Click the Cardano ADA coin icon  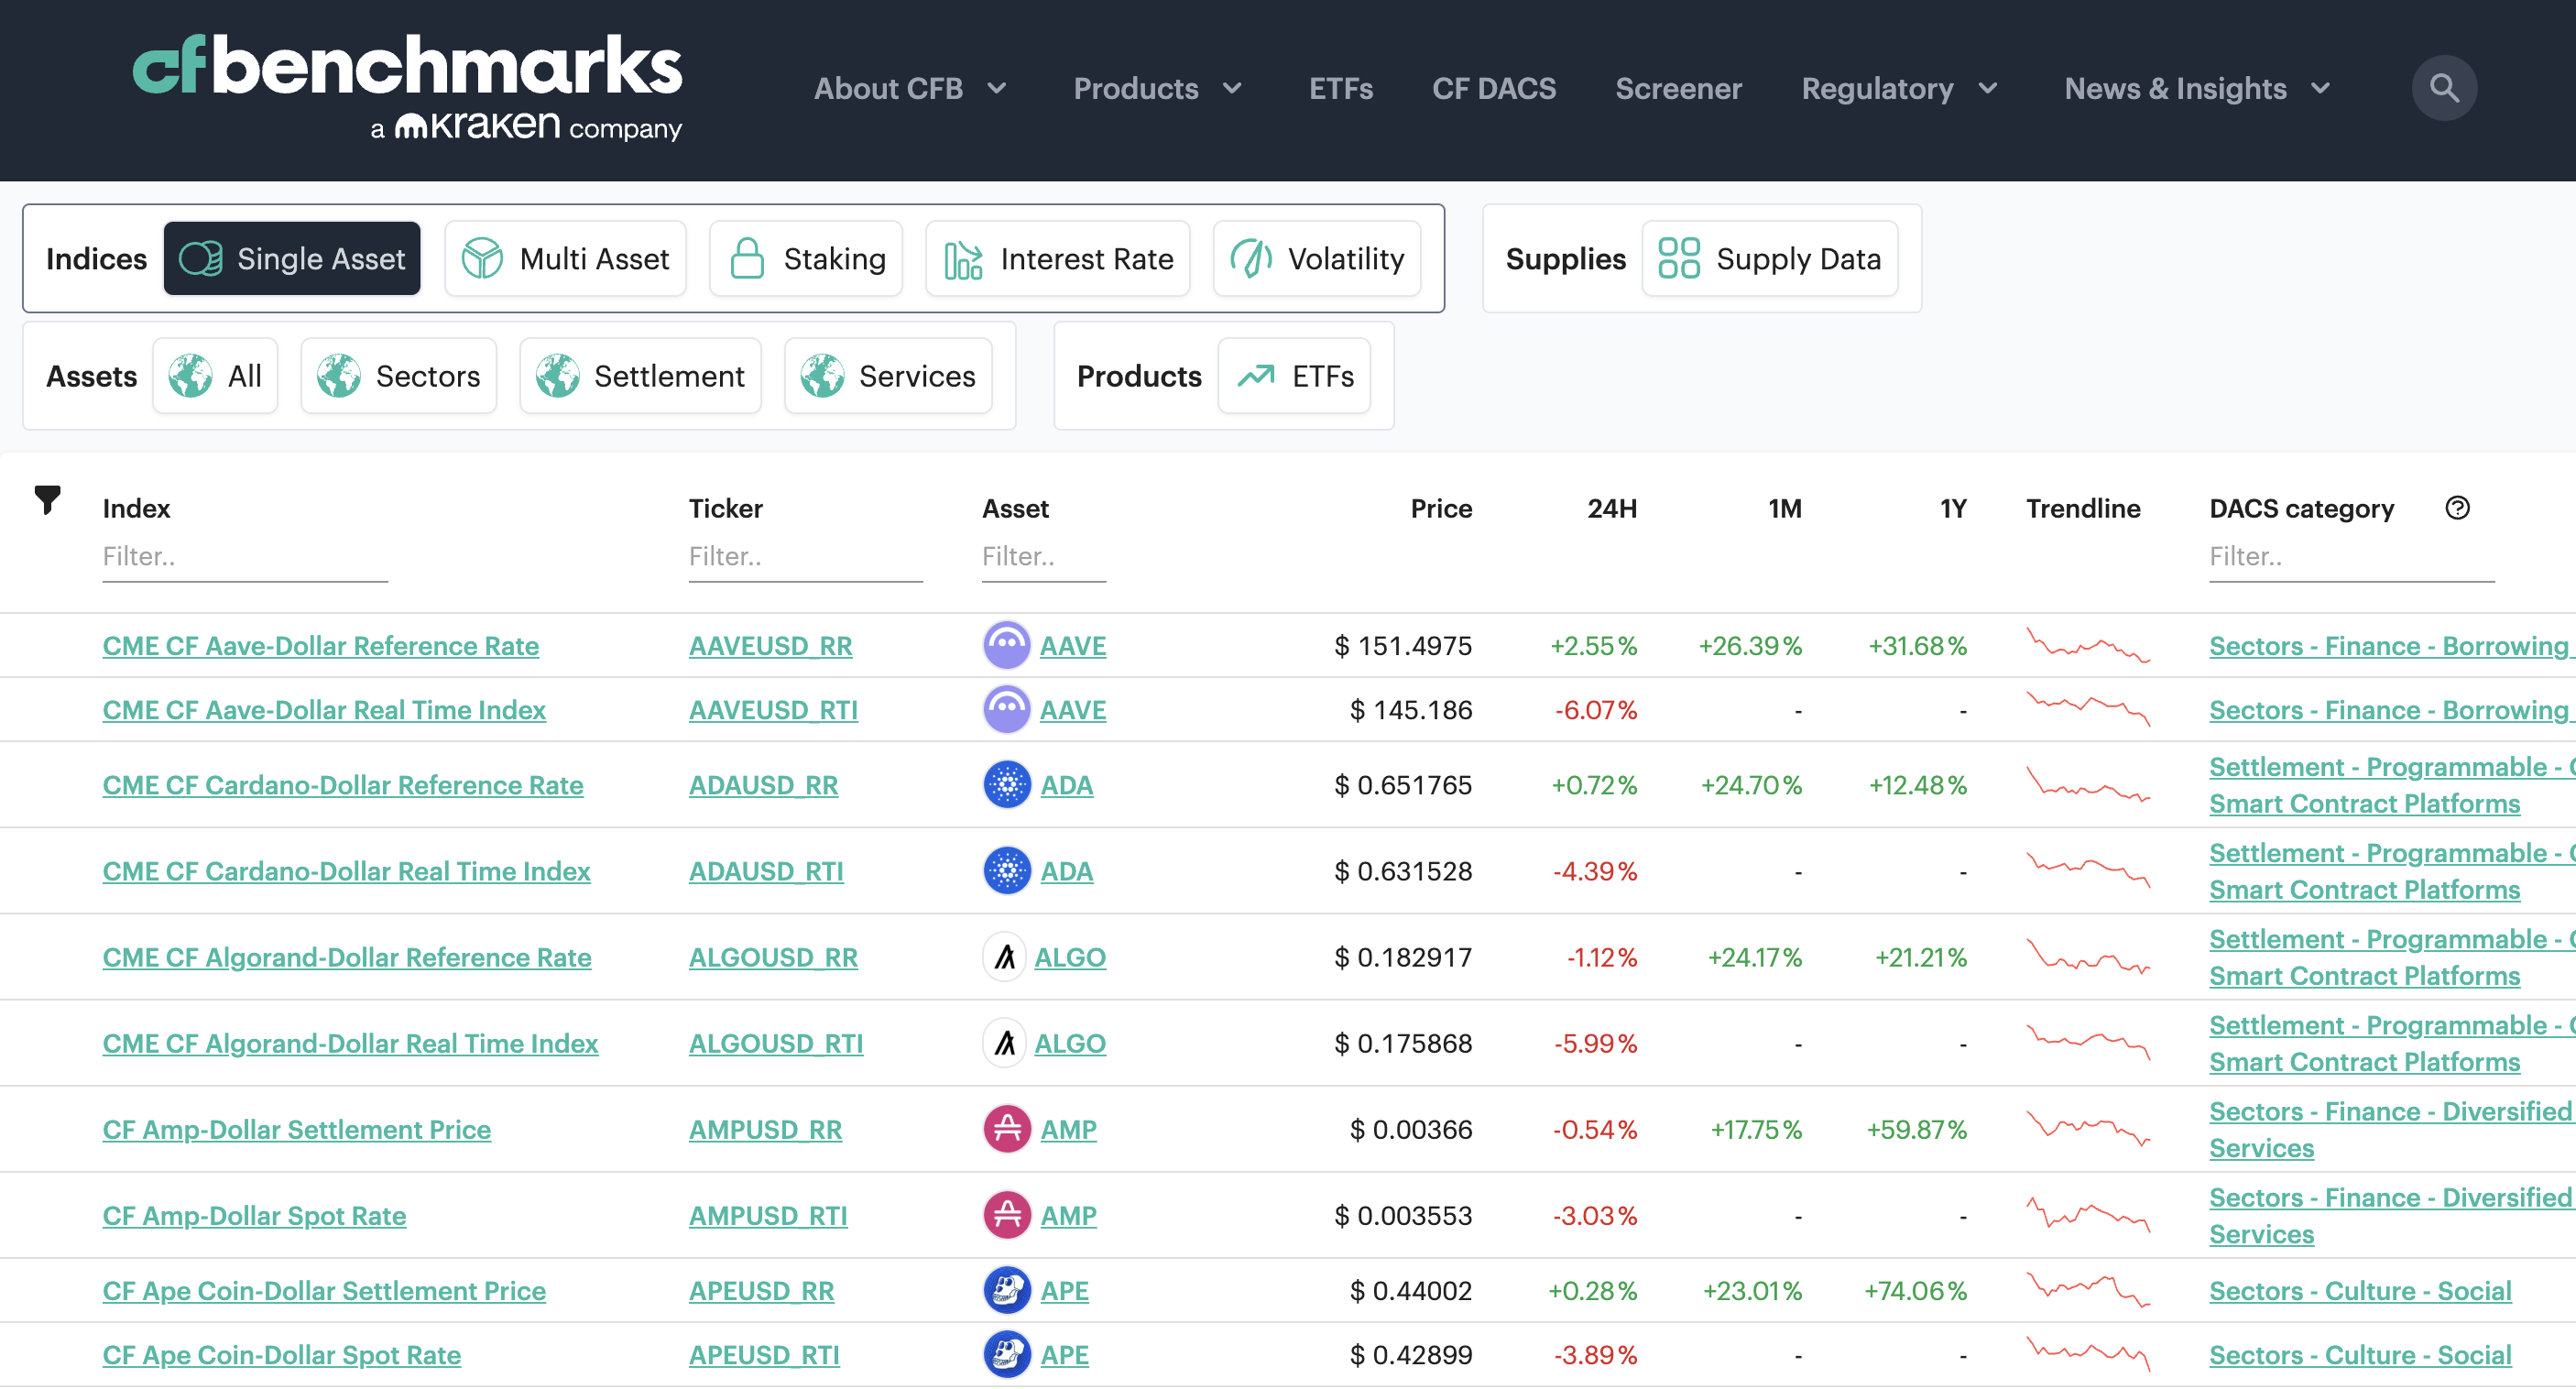[x=1006, y=785]
